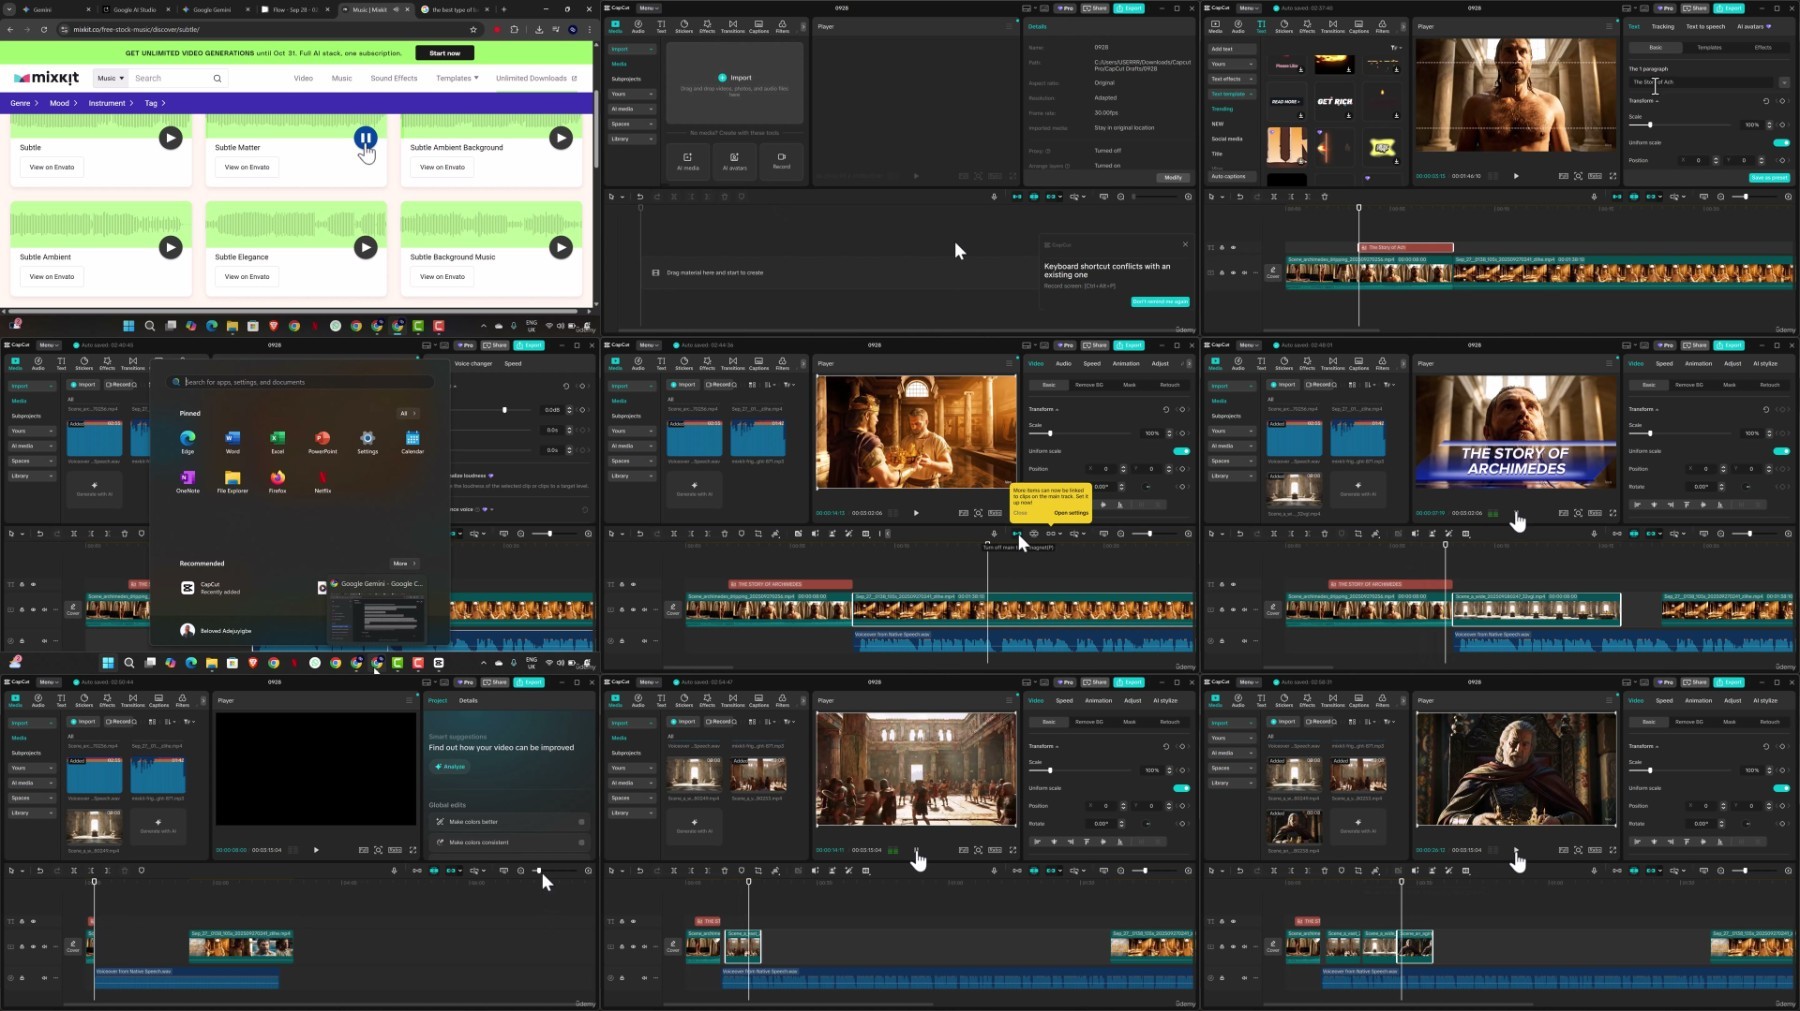Open Chrome's downloads icon in toolbar

click(x=539, y=29)
